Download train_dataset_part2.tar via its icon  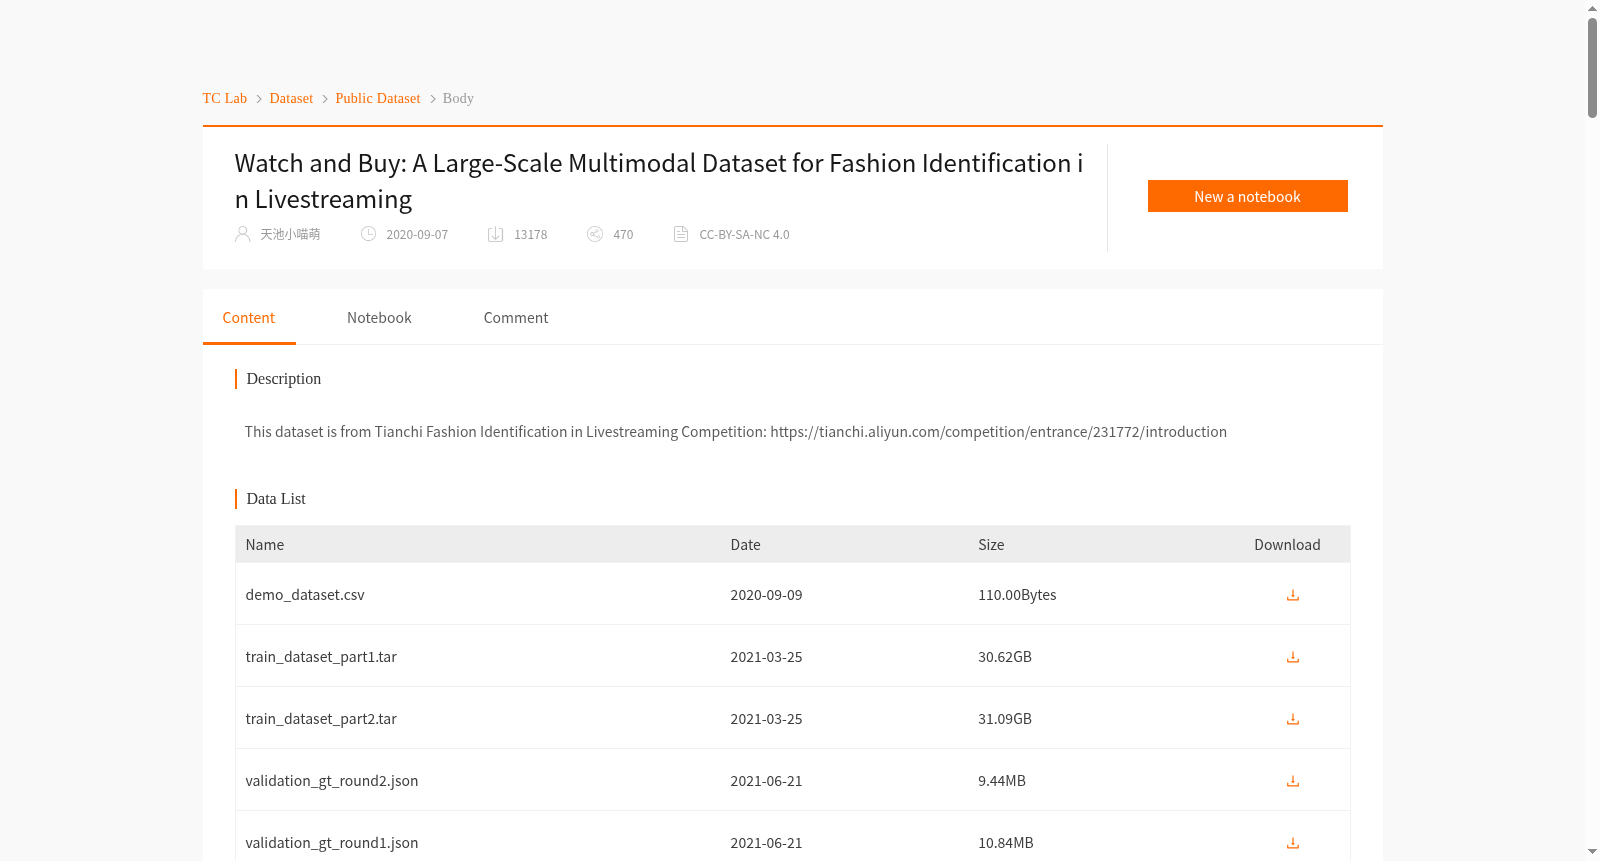[1292, 719]
